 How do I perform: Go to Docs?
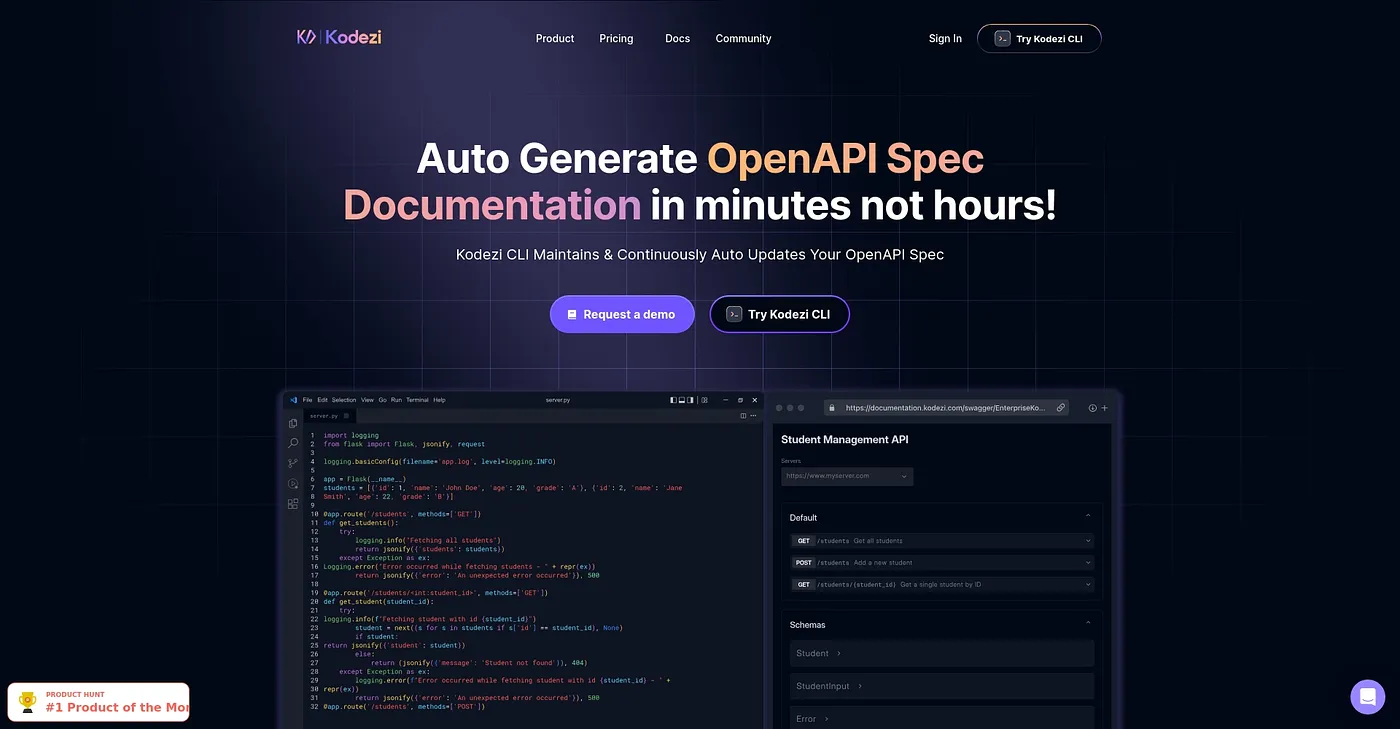point(677,39)
